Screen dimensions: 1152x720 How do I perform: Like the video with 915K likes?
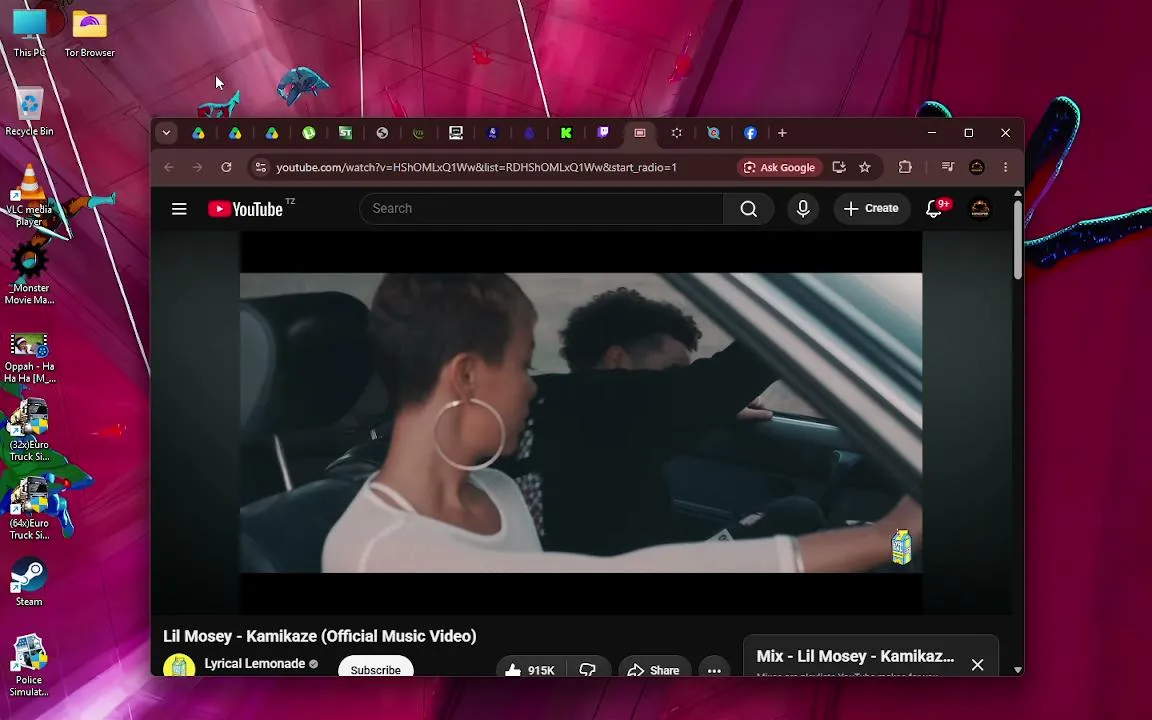[x=530, y=667]
